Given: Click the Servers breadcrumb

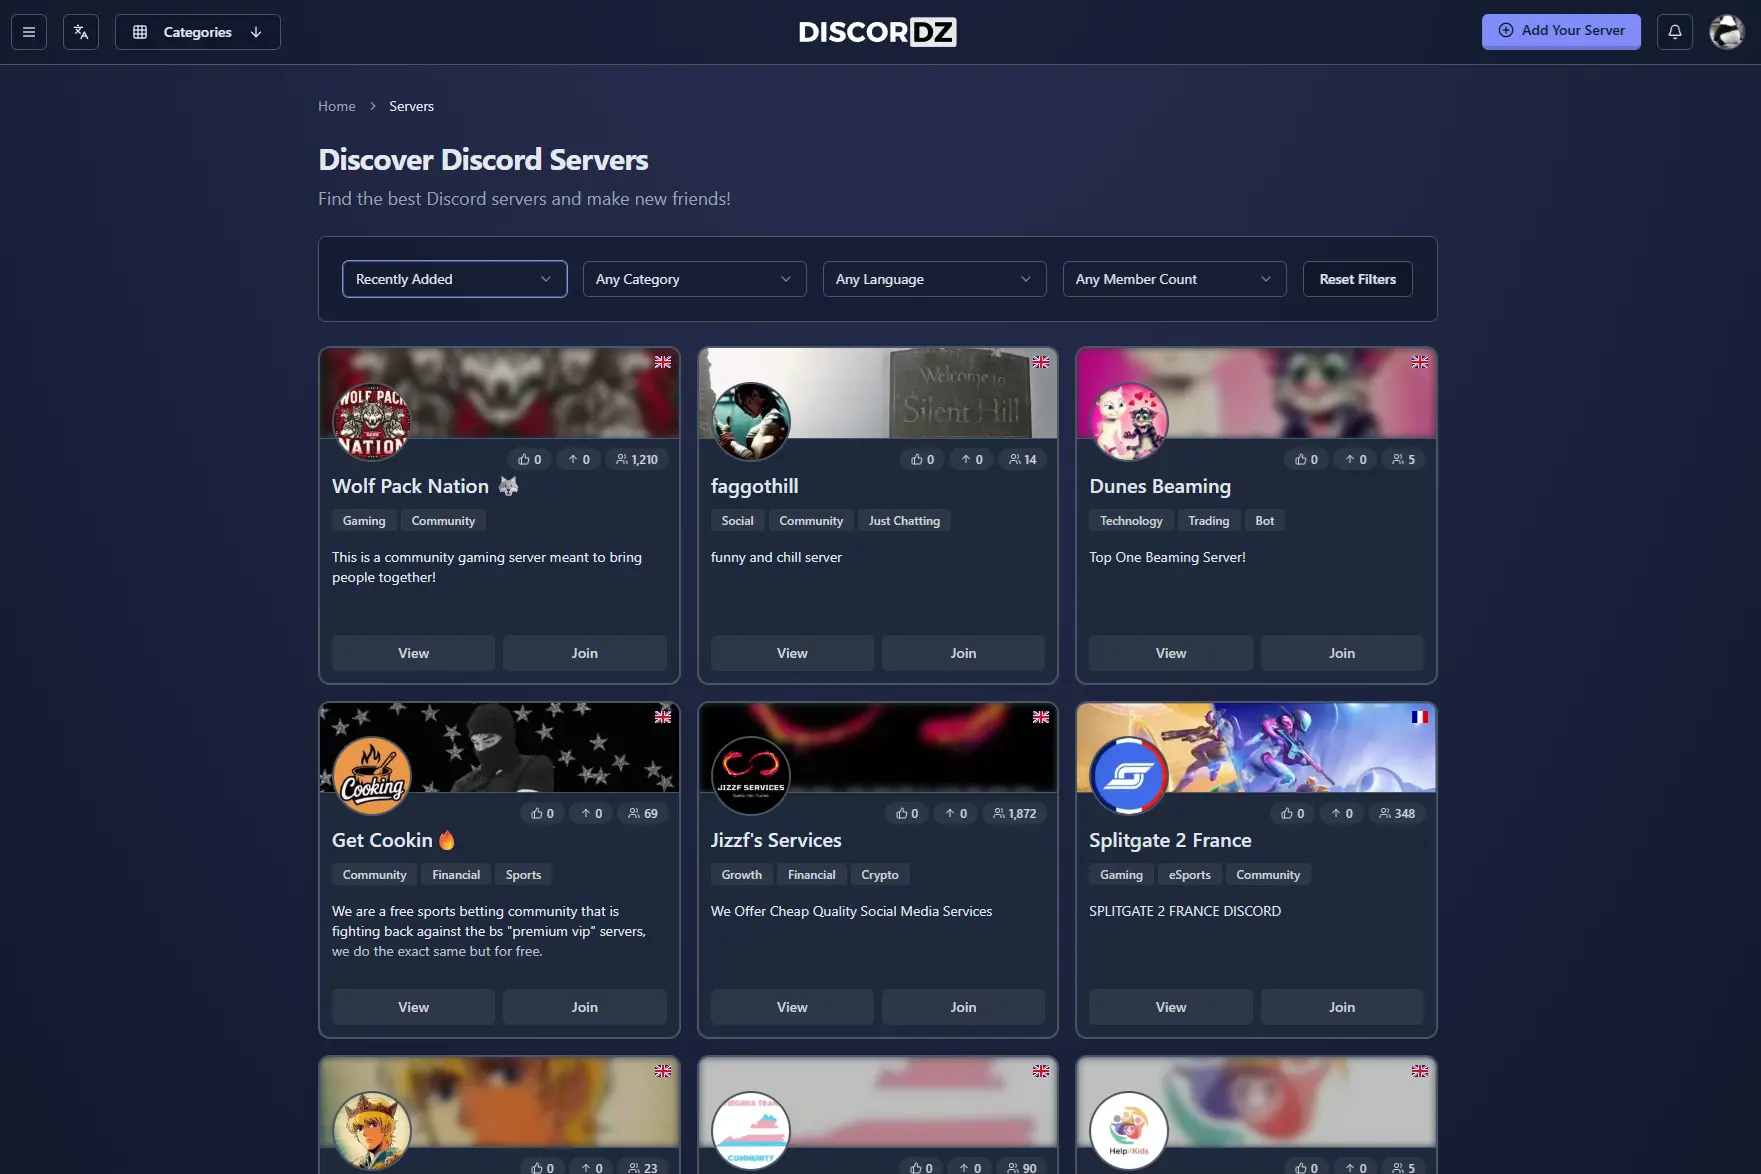Looking at the screenshot, I should pos(412,106).
